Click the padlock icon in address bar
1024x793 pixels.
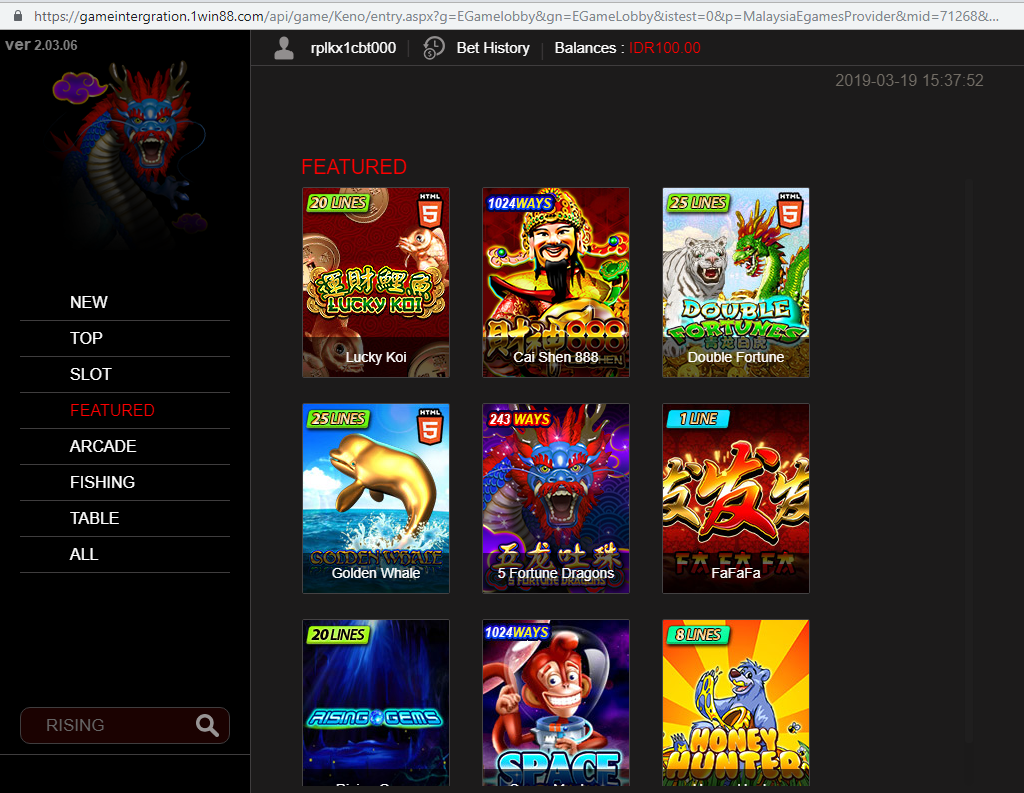18,16
